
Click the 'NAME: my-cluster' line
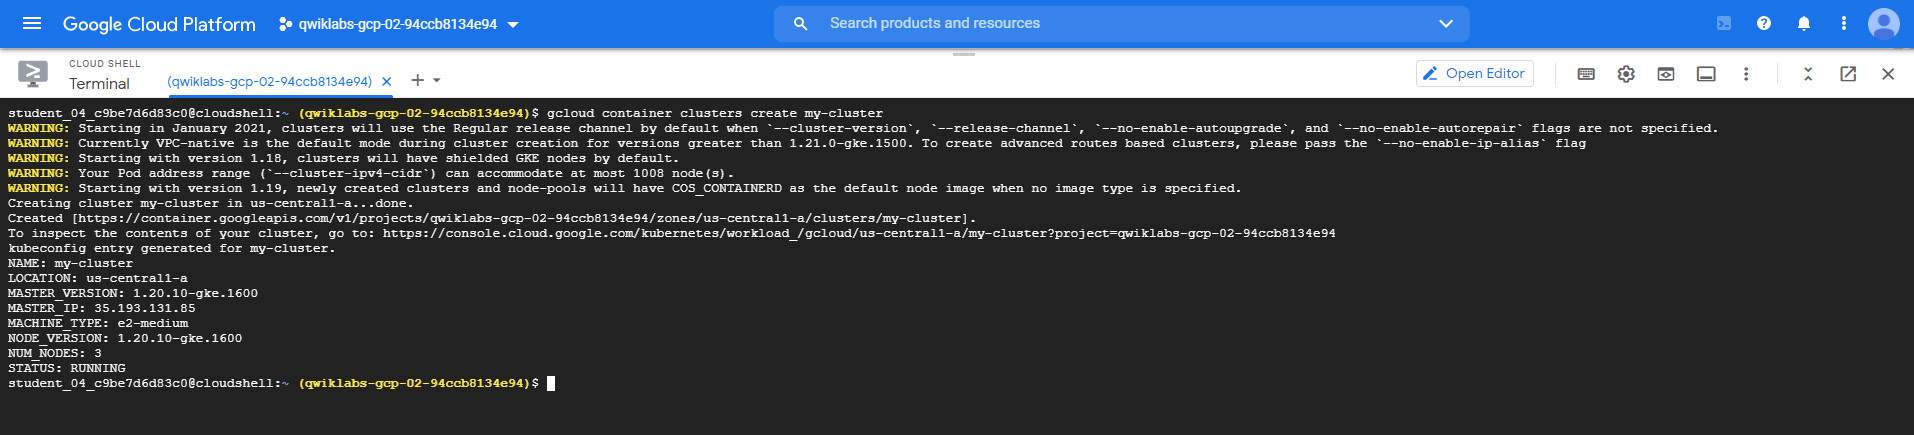coord(70,263)
